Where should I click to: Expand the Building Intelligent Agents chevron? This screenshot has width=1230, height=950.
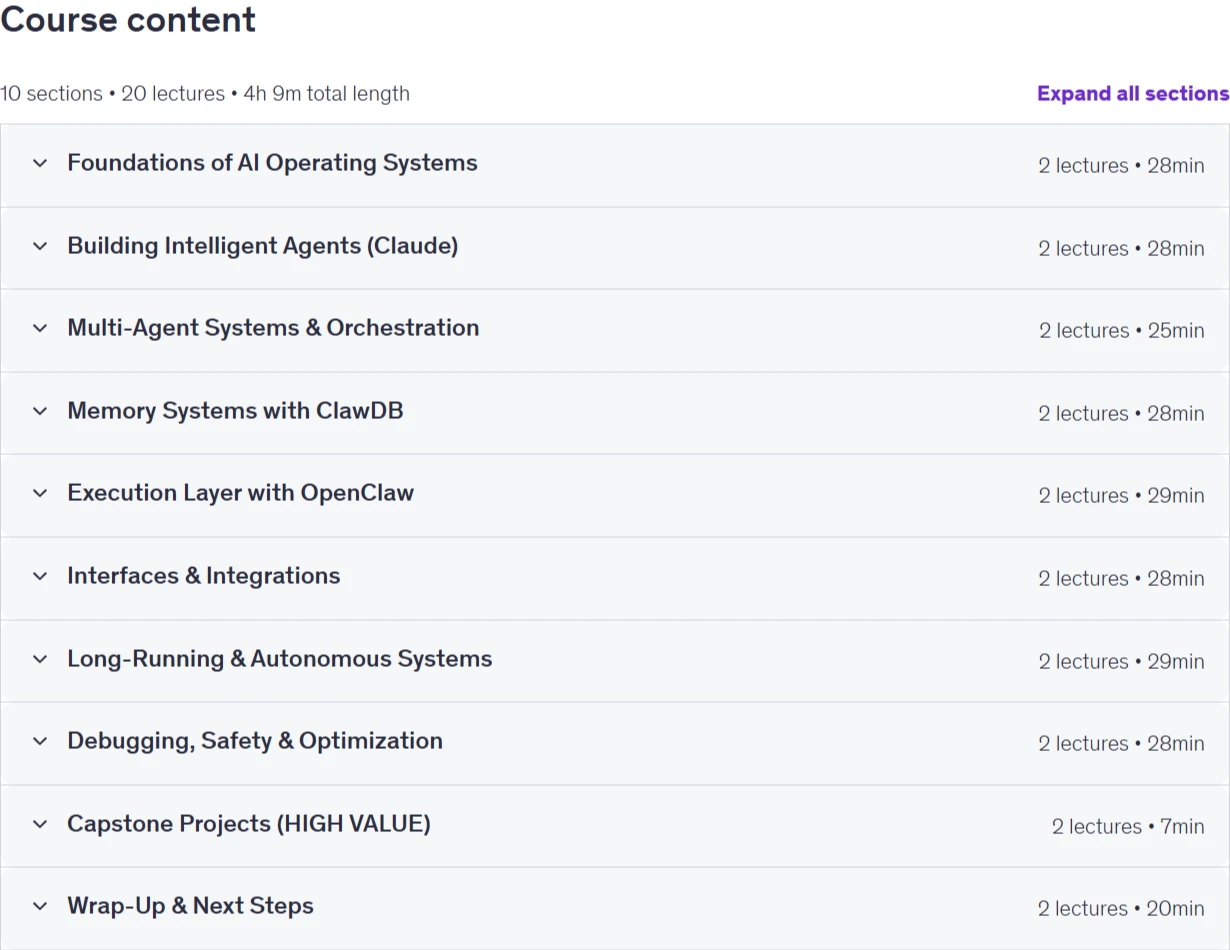[40, 246]
